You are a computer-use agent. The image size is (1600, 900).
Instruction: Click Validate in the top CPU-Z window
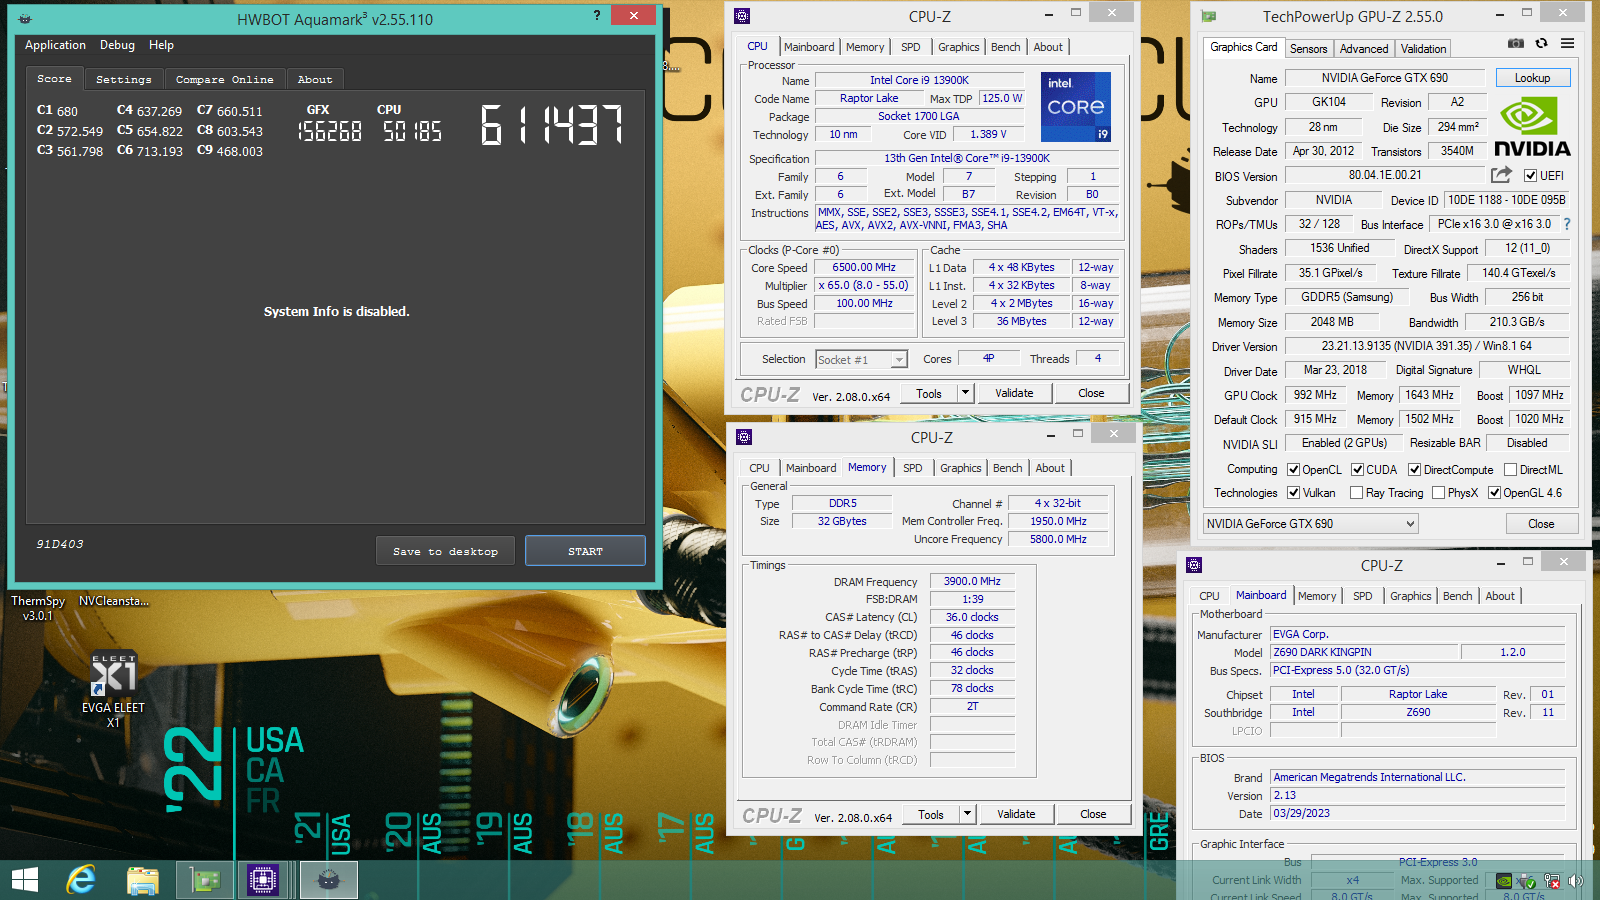tap(1014, 393)
